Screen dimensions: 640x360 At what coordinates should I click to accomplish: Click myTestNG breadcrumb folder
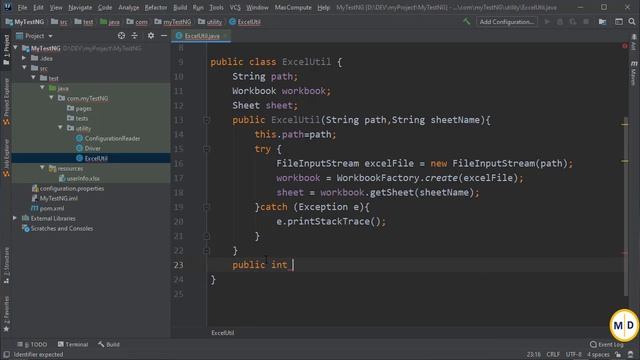tap(173, 22)
